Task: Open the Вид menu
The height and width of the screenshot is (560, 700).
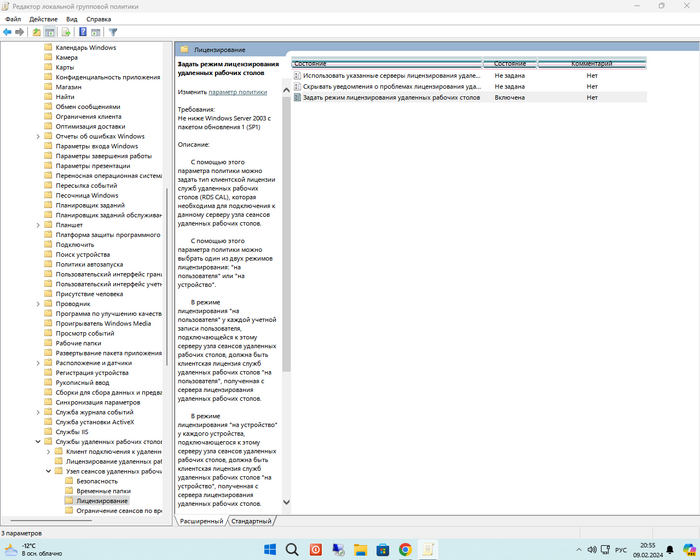Action: click(x=71, y=19)
